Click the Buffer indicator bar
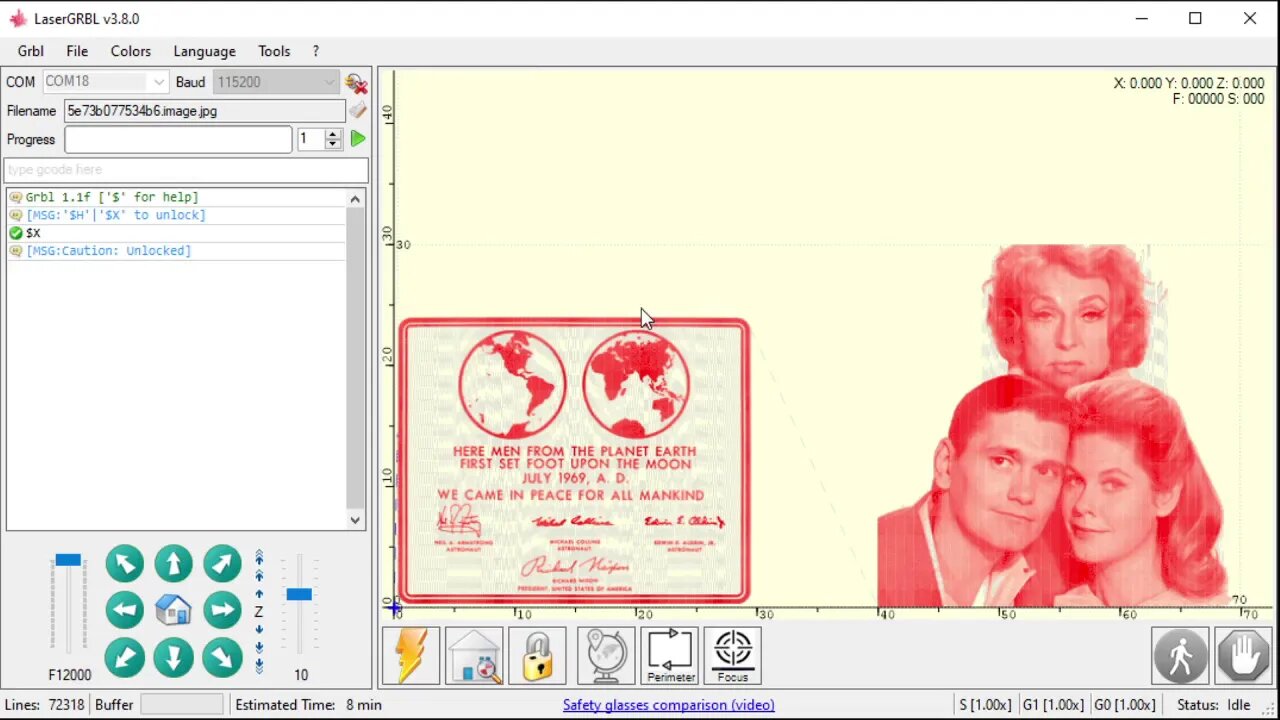 pyautogui.click(x=182, y=705)
